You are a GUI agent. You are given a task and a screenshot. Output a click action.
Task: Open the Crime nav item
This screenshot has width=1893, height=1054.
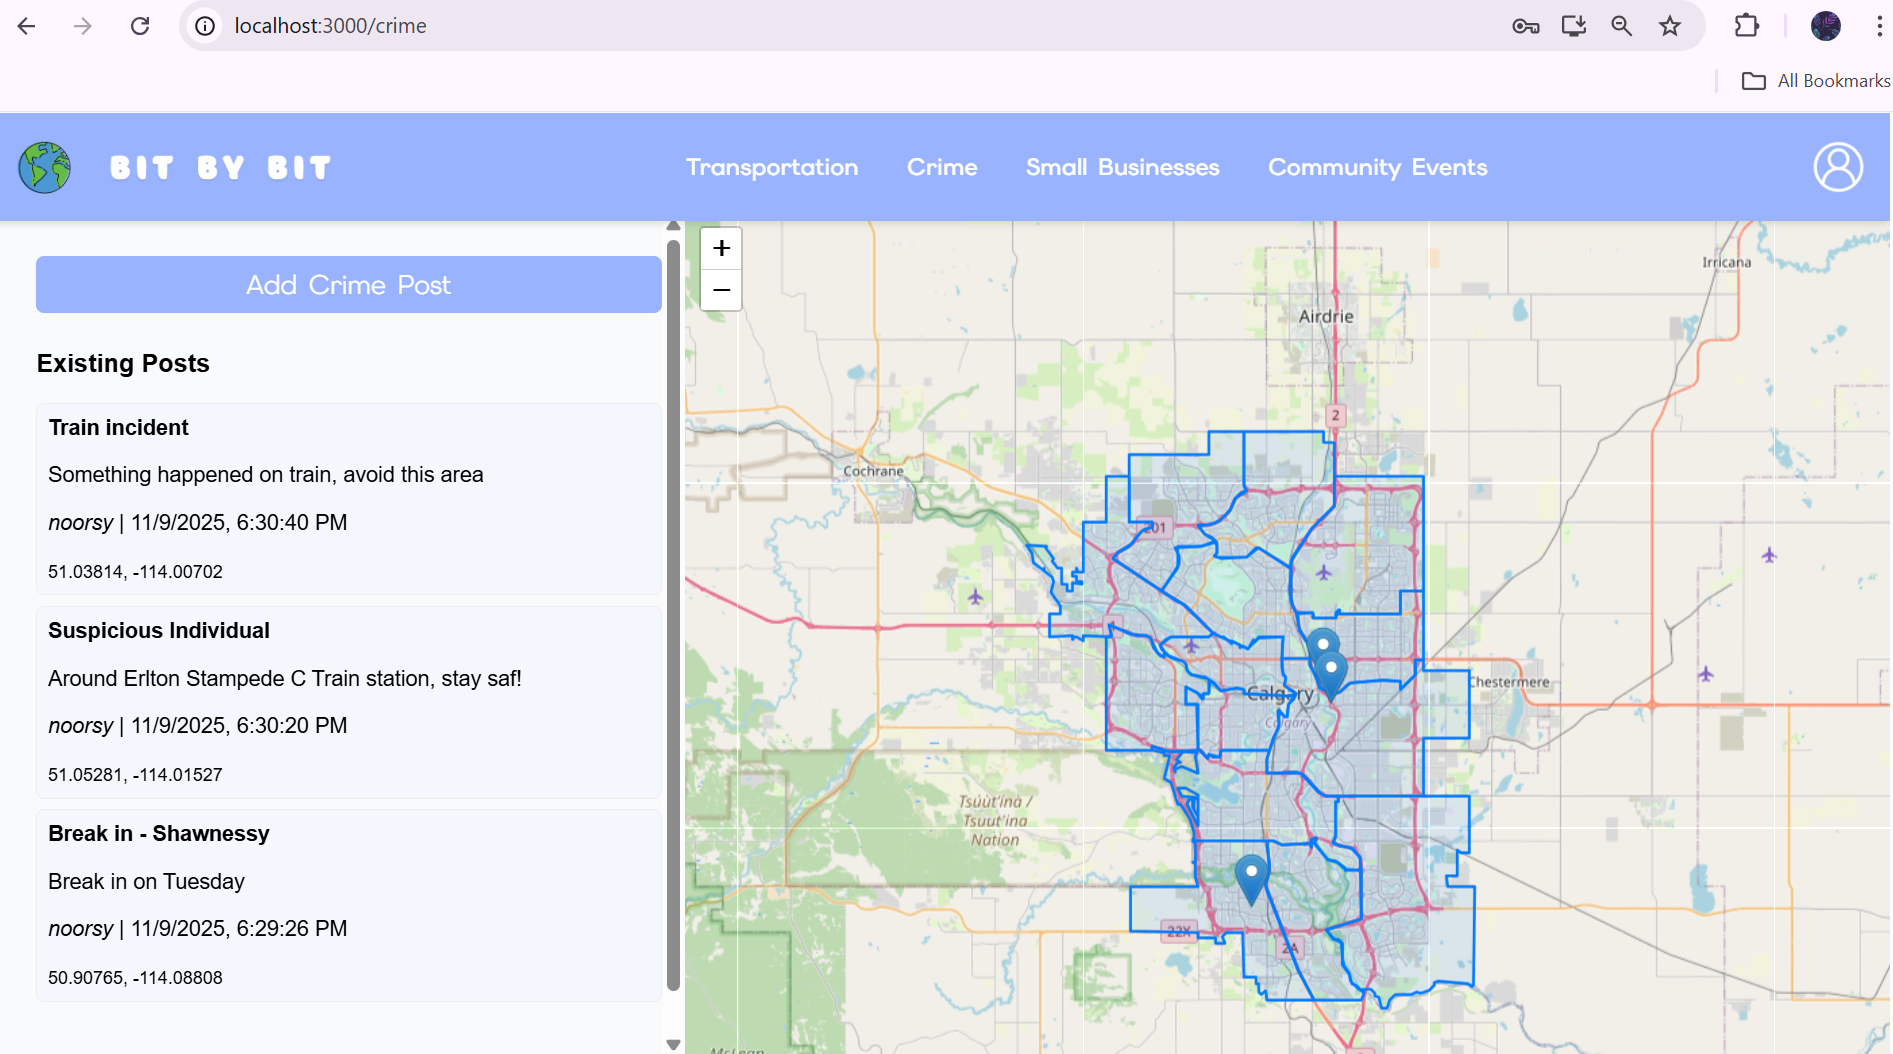(942, 168)
